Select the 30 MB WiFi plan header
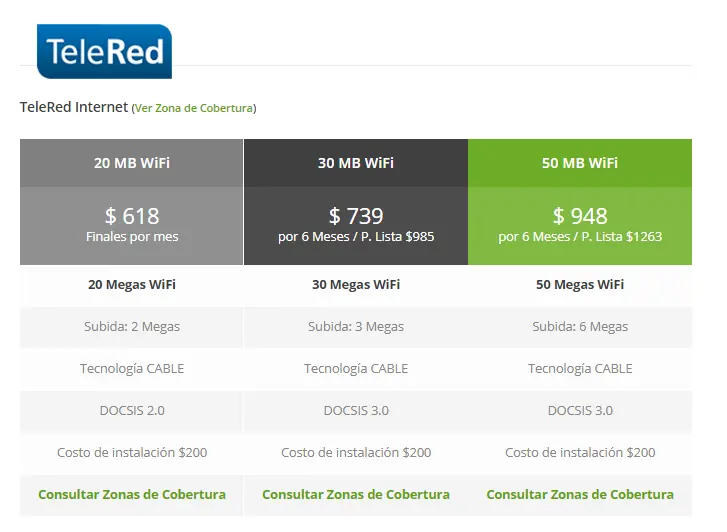 356,163
